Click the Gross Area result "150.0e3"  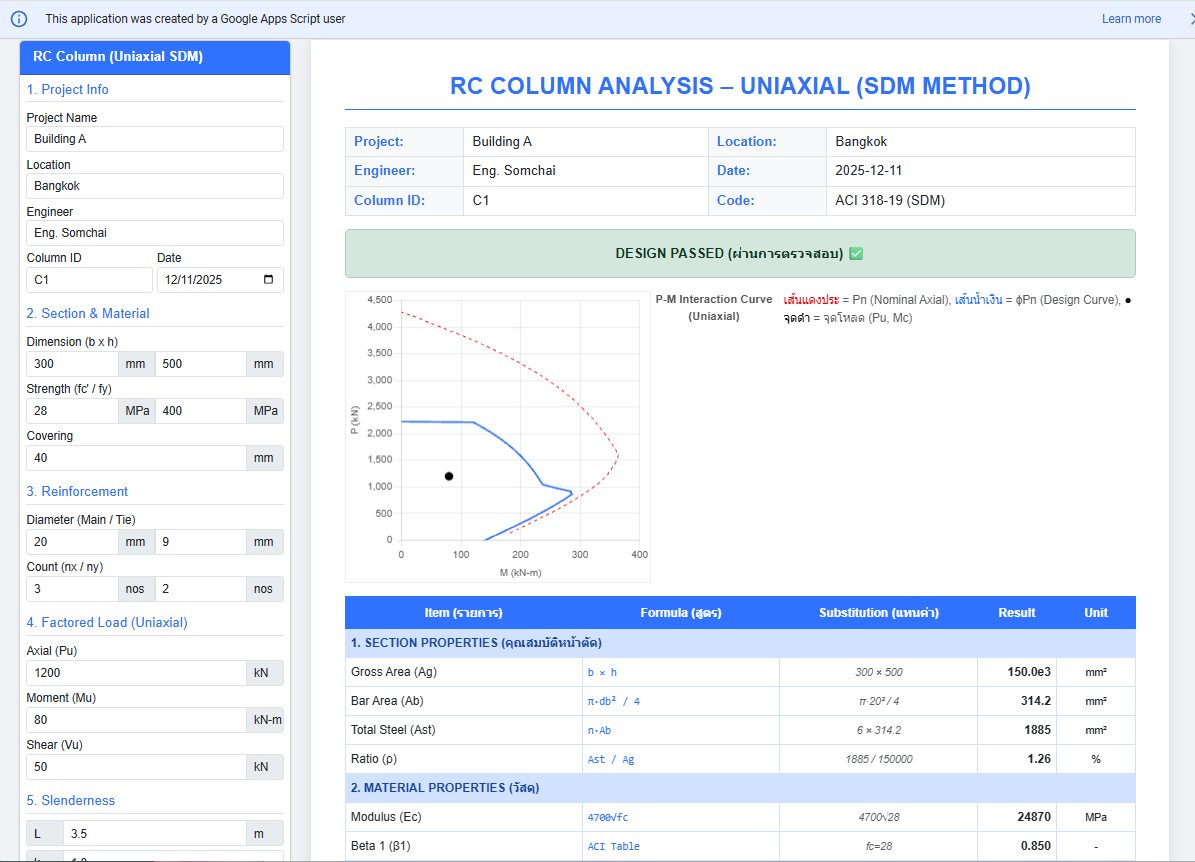pos(1029,671)
